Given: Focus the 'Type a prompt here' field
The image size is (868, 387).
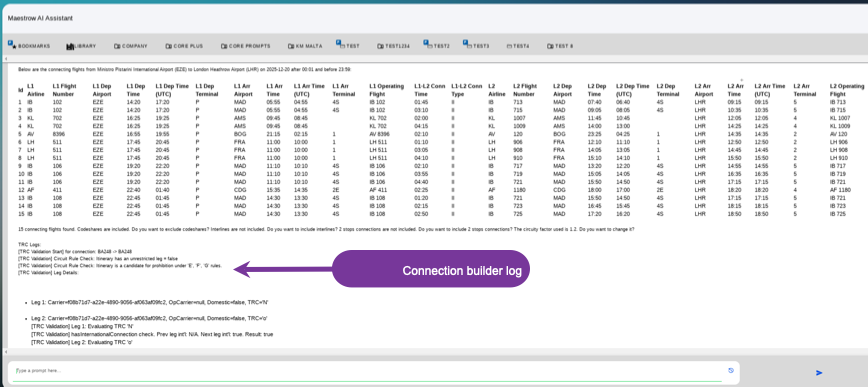Looking at the screenshot, I should (x=368, y=371).
